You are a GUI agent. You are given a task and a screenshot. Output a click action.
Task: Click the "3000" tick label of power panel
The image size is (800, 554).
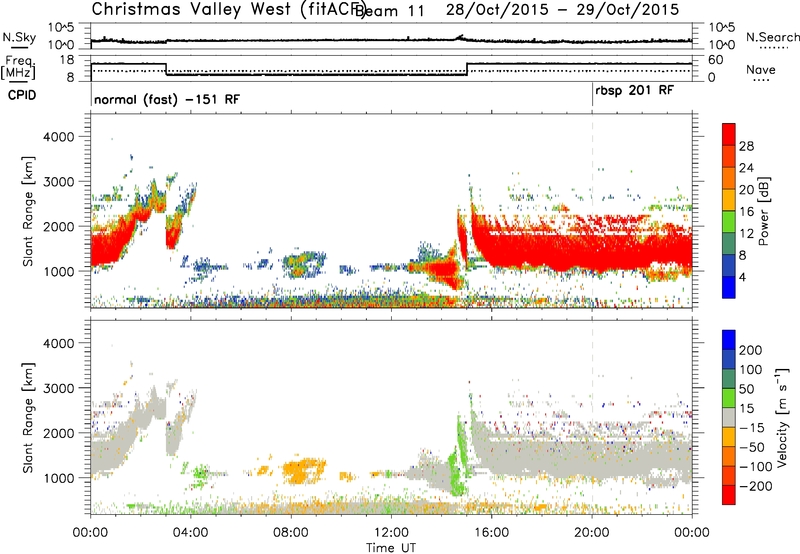[59, 182]
